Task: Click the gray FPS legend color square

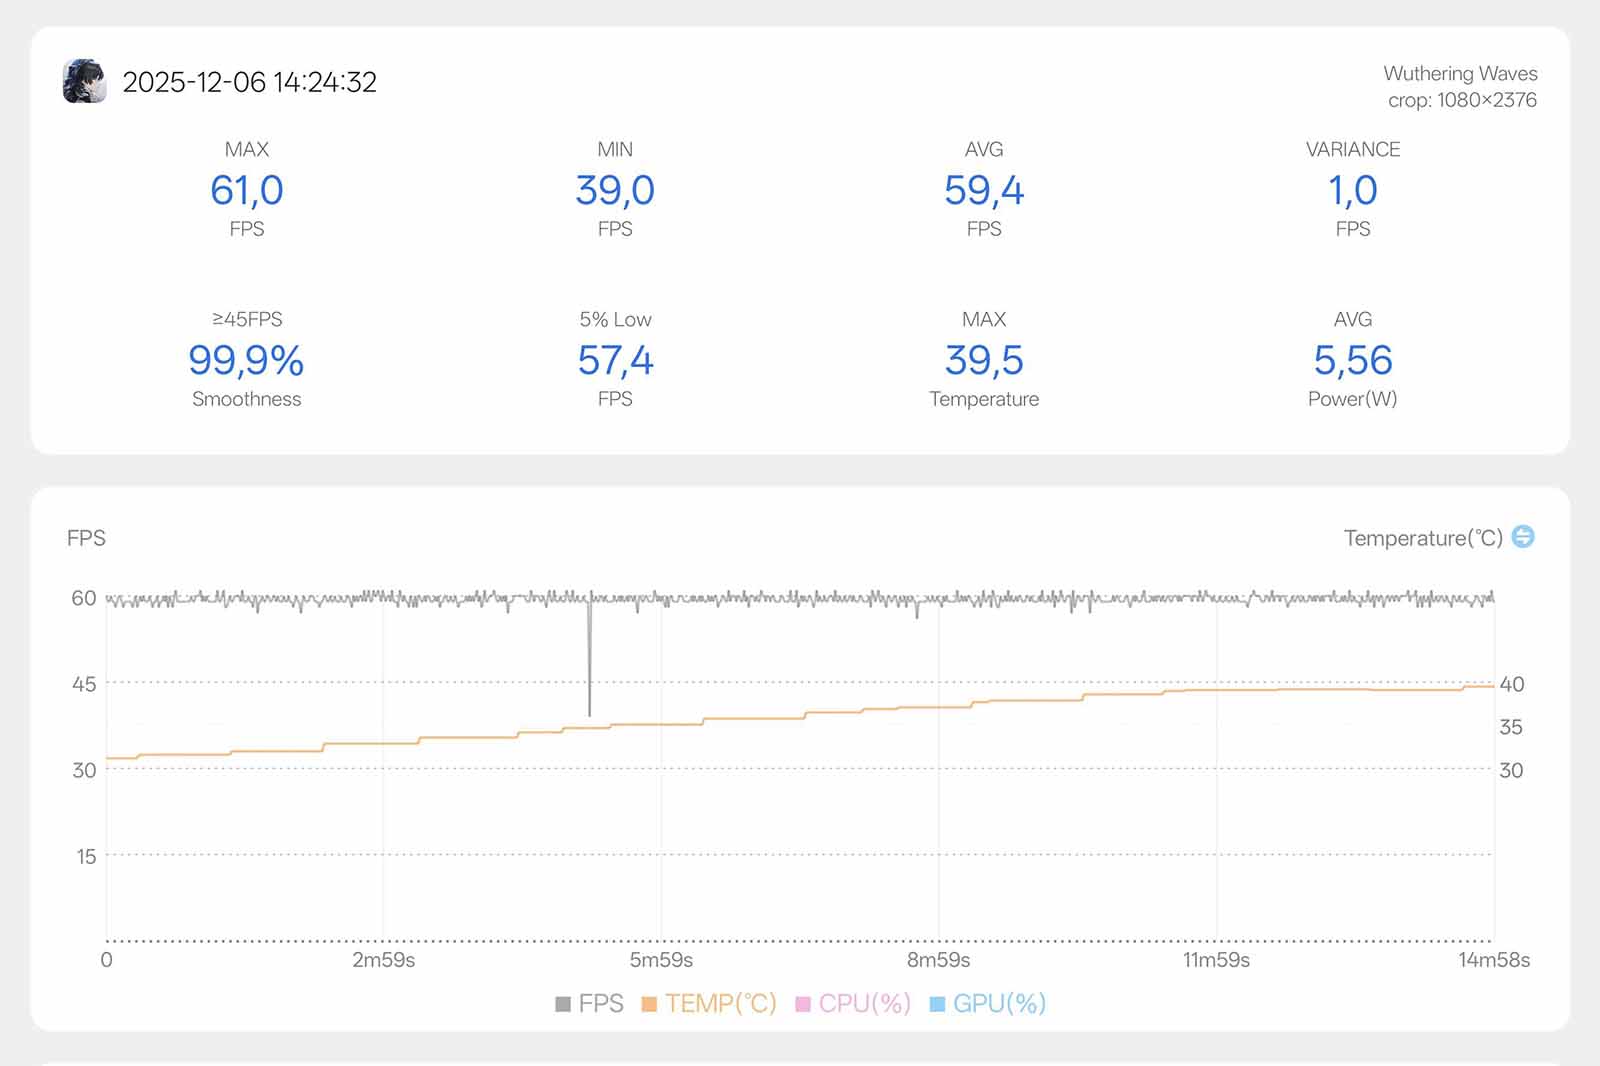Action: tap(563, 1004)
